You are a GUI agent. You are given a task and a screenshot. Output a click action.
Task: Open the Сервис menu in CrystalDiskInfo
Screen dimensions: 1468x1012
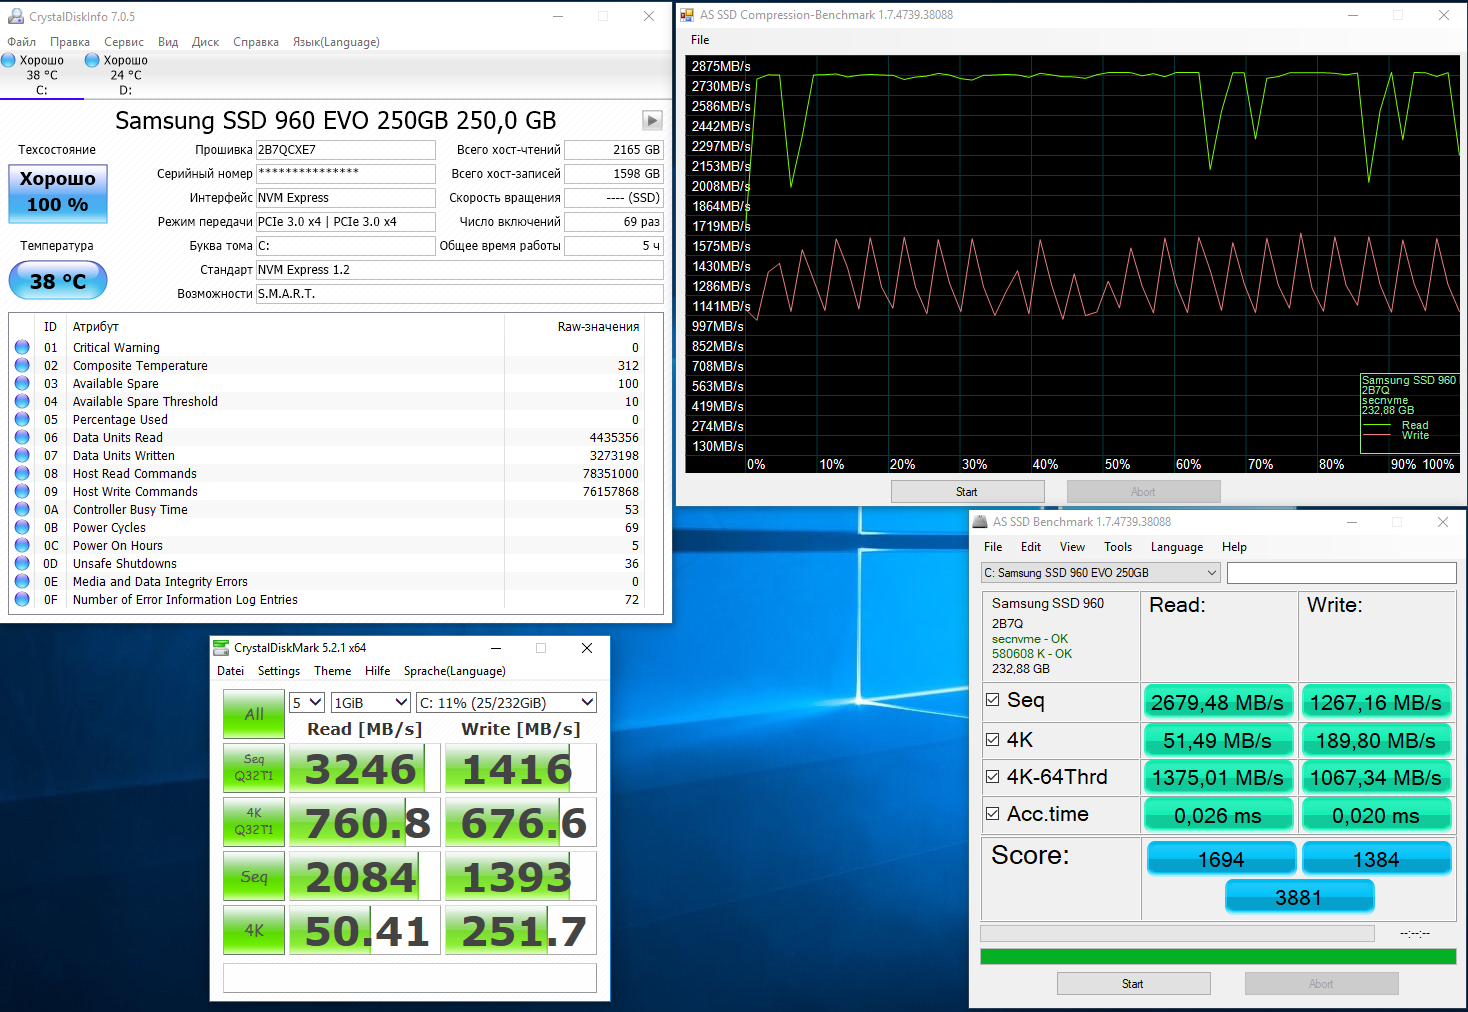(x=124, y=42)
